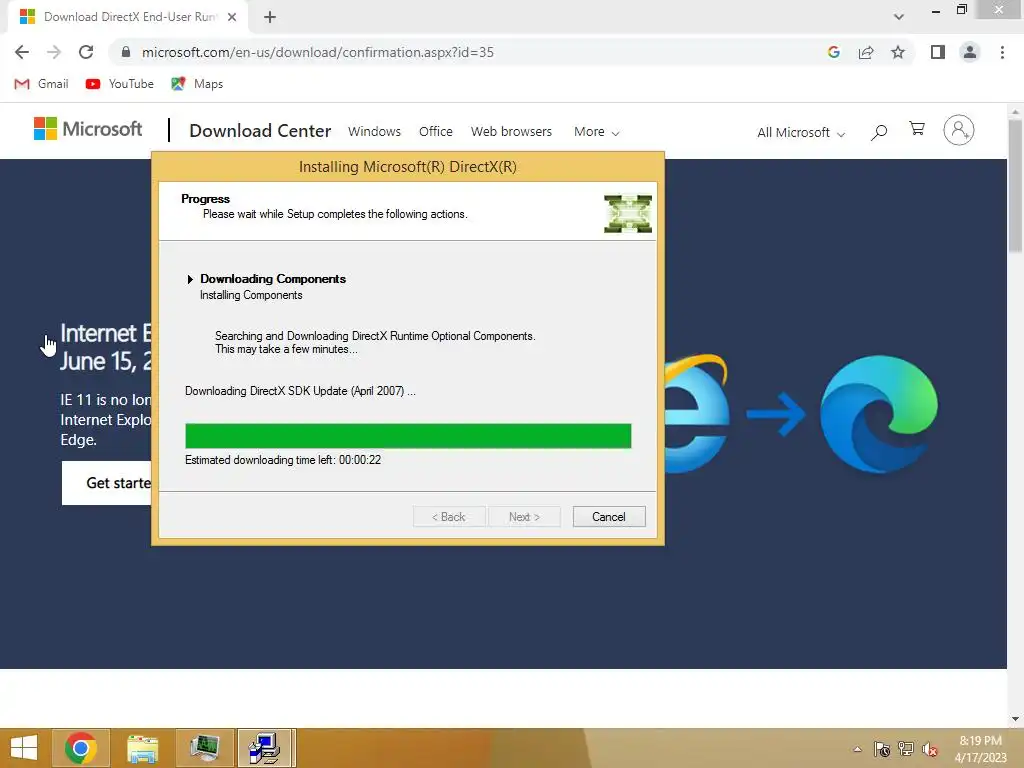The width and height of the screenshot is (1024, 768).
Task: Share this page via share icon
Action: [866, 52]
